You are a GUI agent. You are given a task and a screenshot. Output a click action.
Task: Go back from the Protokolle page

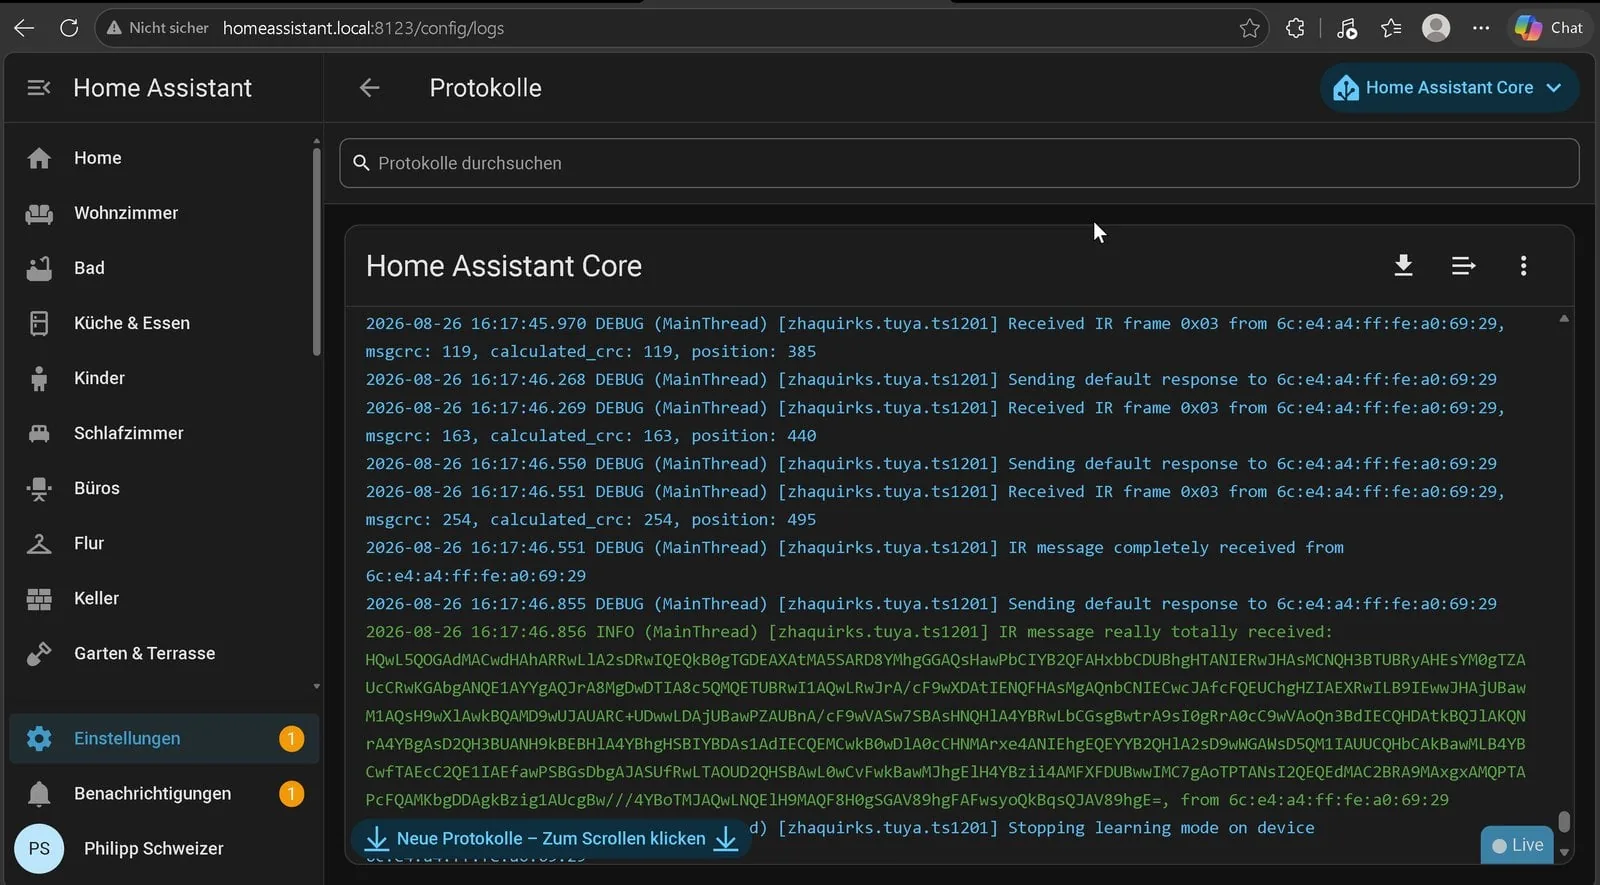pos(369,88)
